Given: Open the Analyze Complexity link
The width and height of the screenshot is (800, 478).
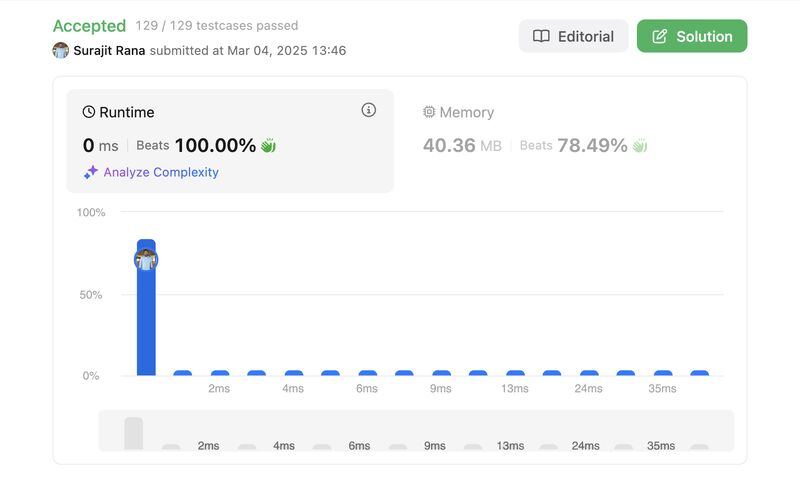Looking at the screenshot, I should pos(160,172).
